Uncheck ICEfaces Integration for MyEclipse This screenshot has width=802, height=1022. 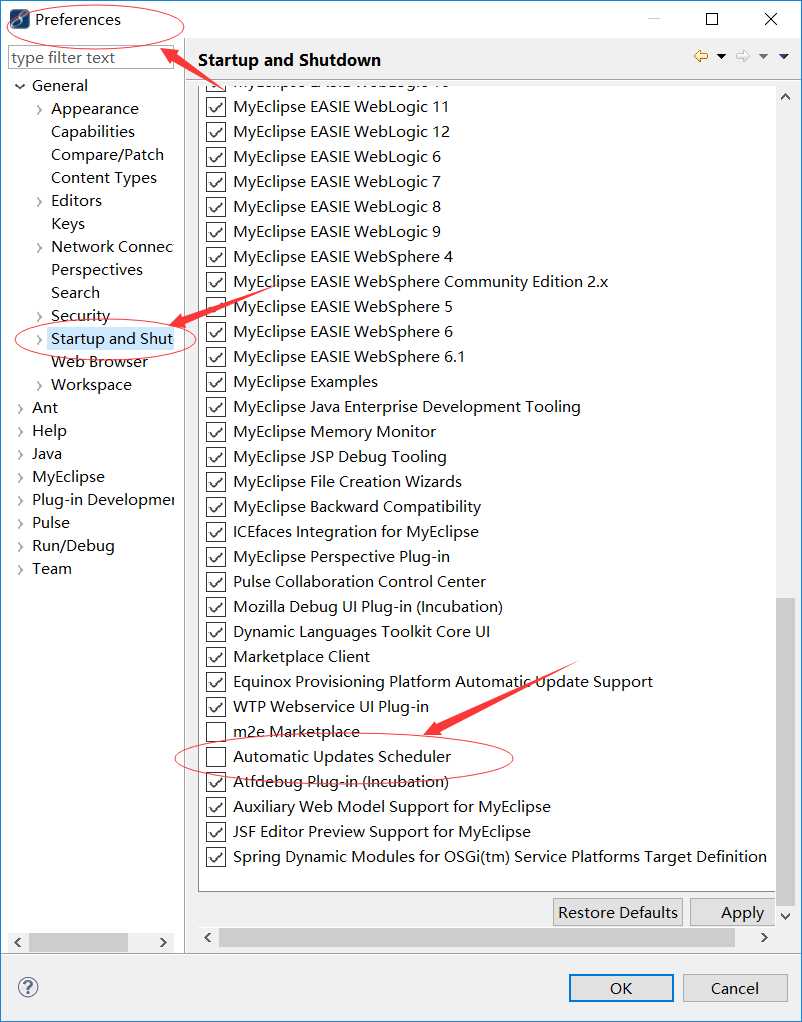click(216, 532)
